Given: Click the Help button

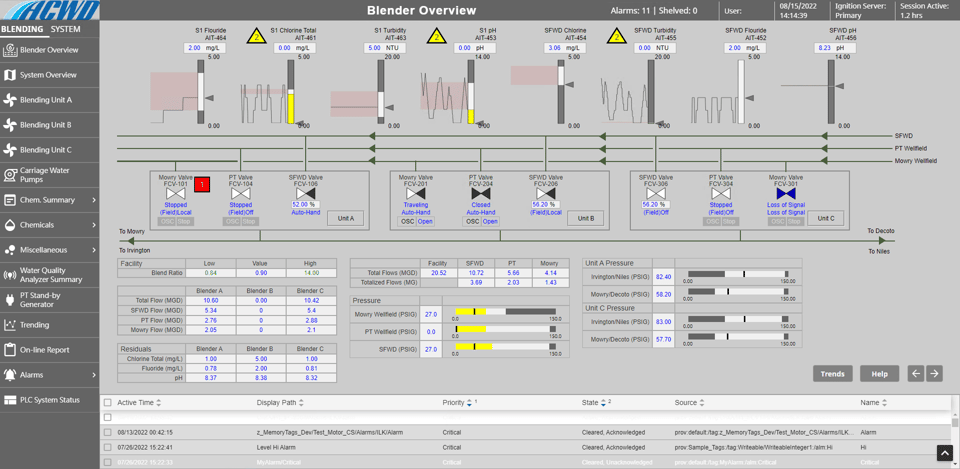Looking at the screenshot, I should click(879, 373).
